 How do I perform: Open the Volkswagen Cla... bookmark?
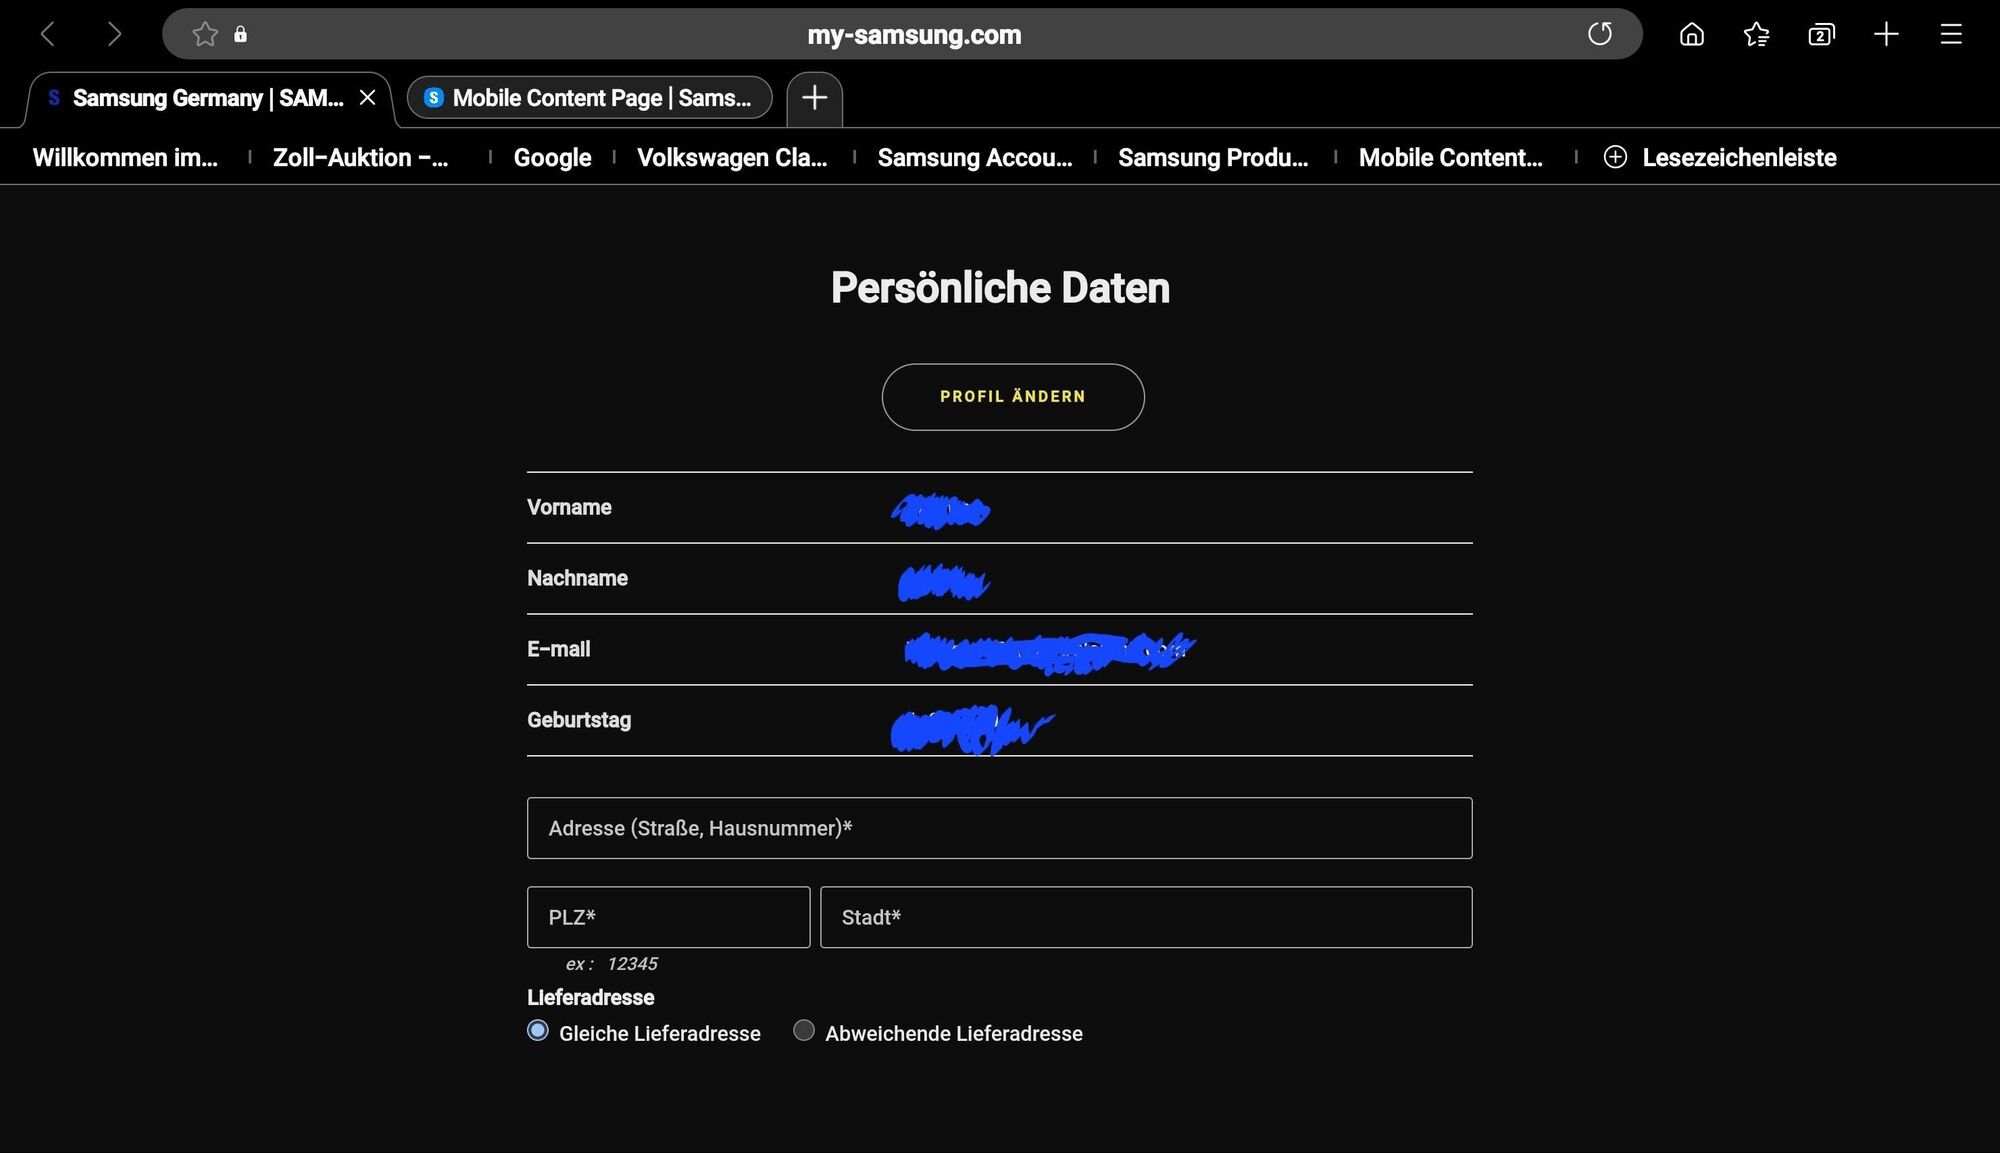(x=732, y=158)
